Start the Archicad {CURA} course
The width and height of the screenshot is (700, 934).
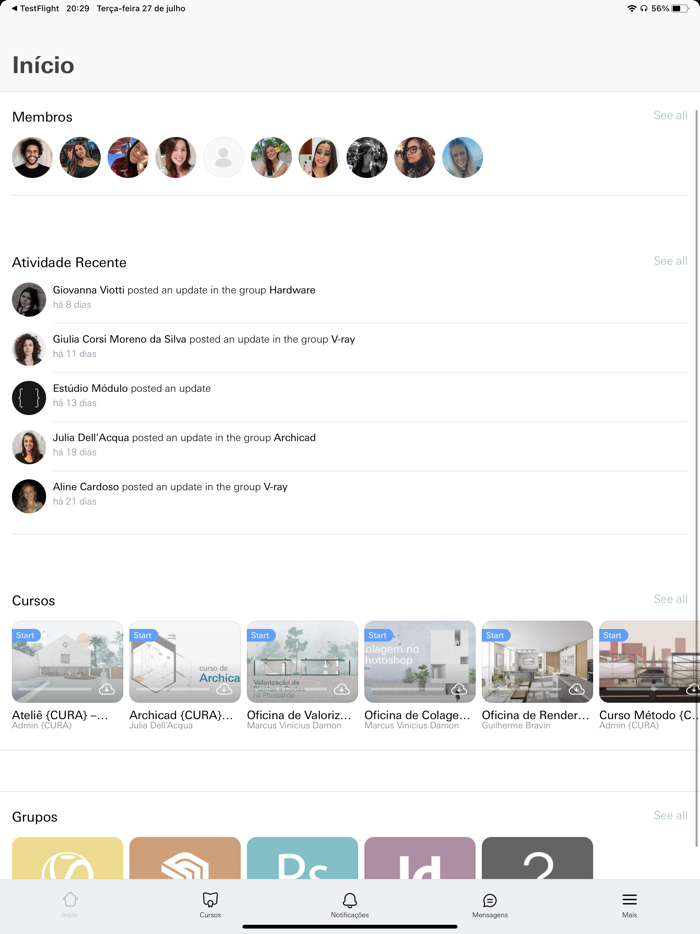tap(142, 636)
